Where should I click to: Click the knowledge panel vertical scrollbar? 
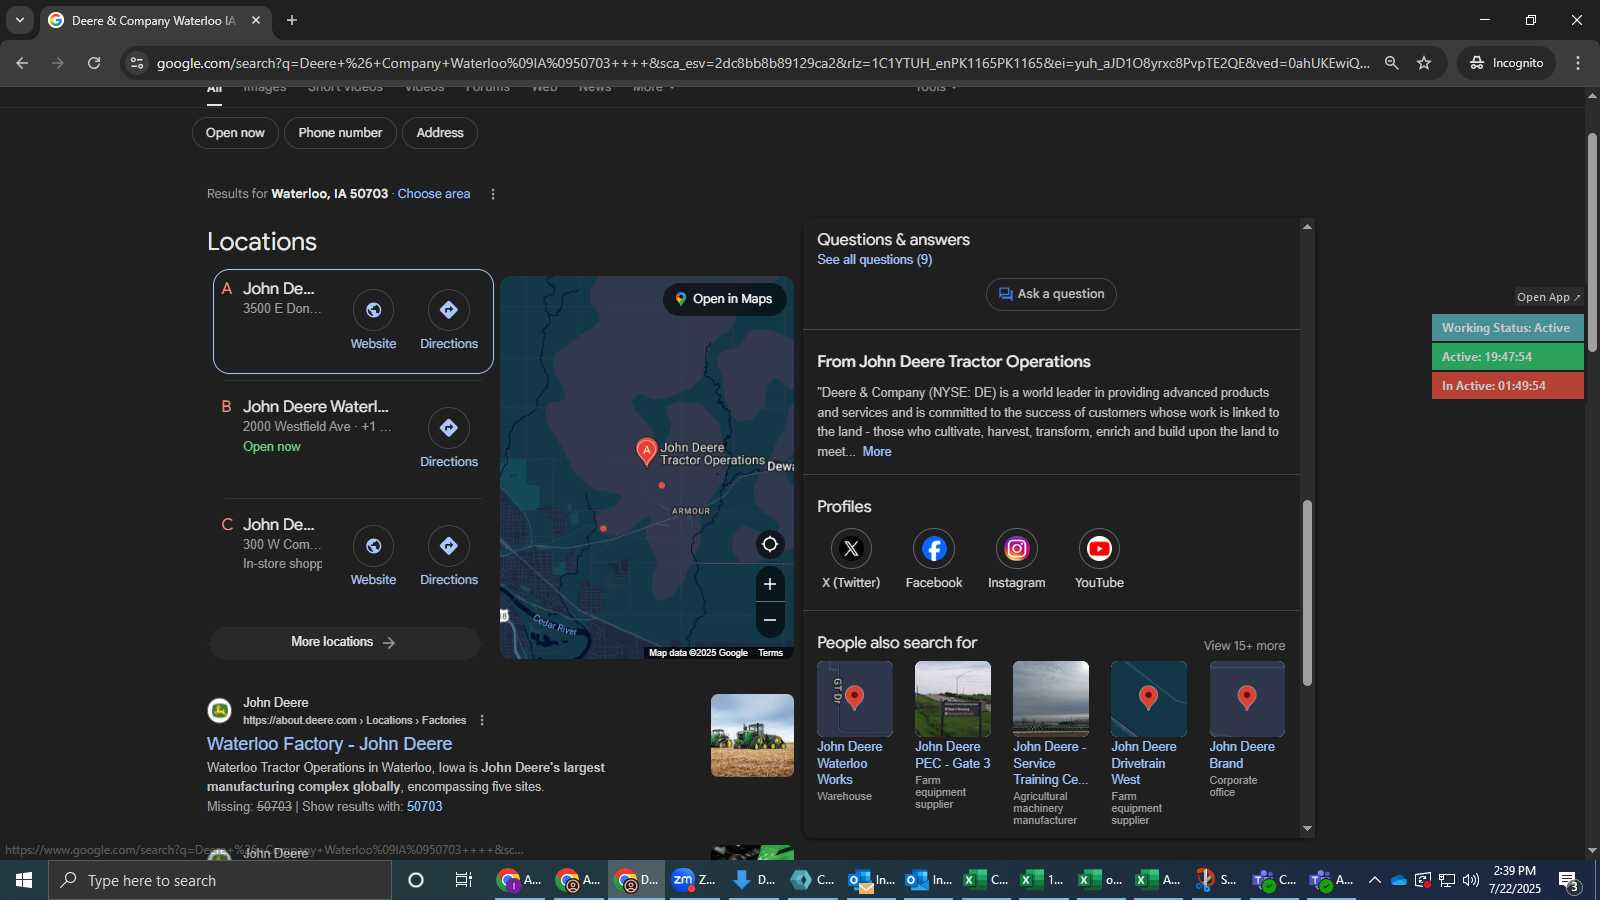[1307, 593]
